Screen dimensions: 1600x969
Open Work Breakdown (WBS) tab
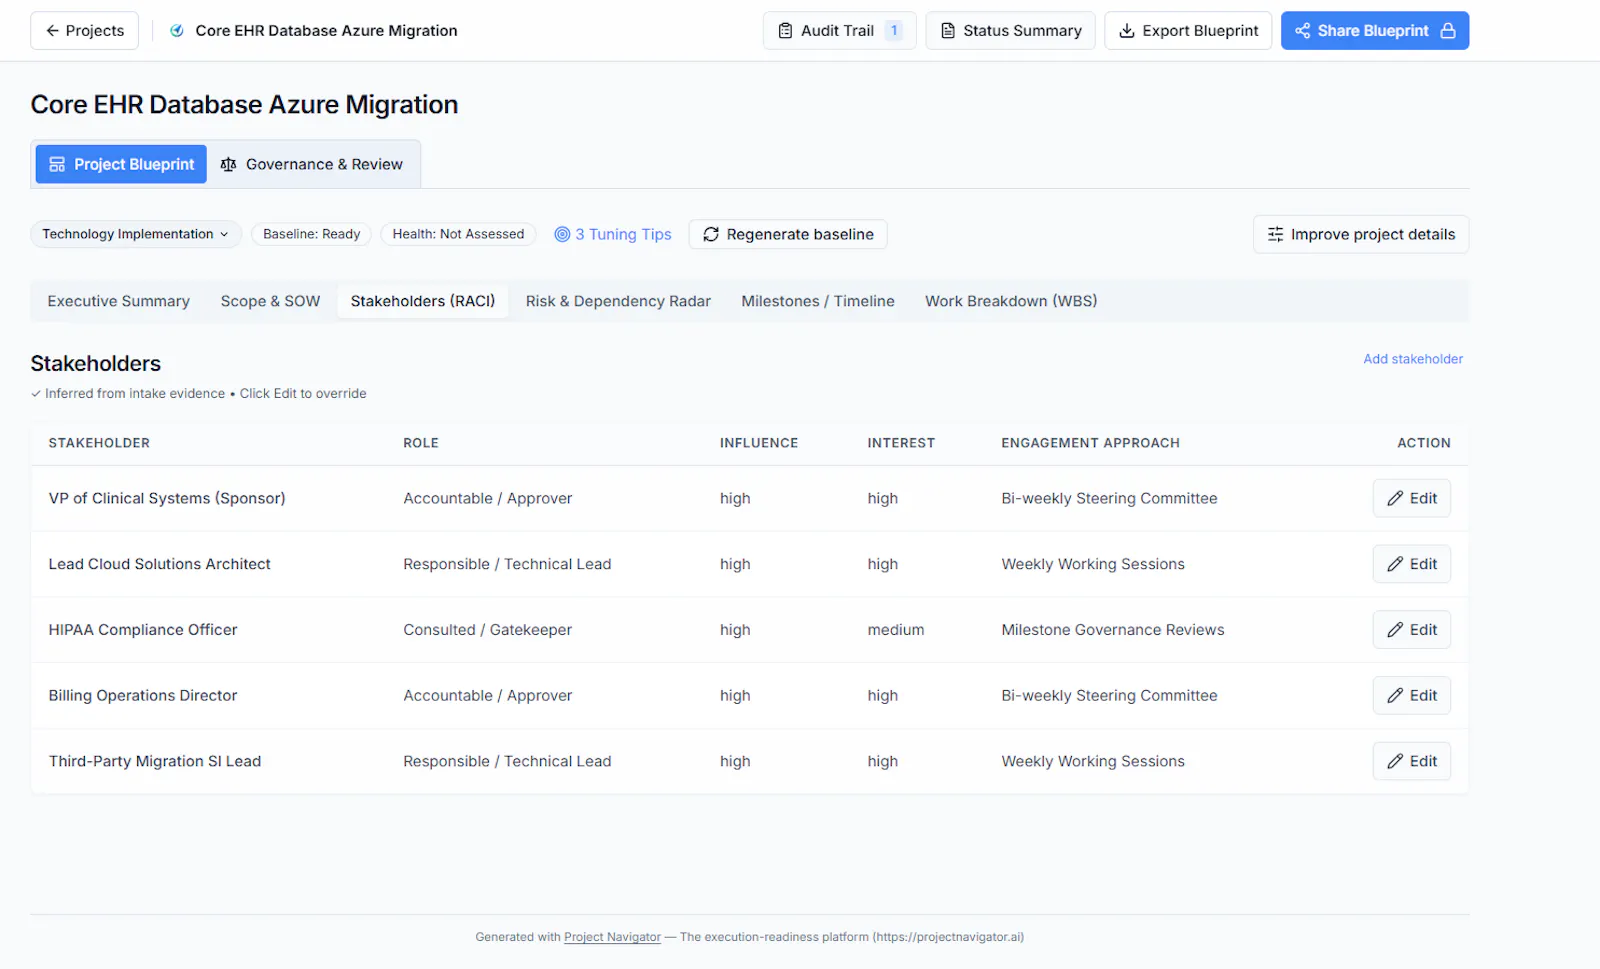[1011, 301]
